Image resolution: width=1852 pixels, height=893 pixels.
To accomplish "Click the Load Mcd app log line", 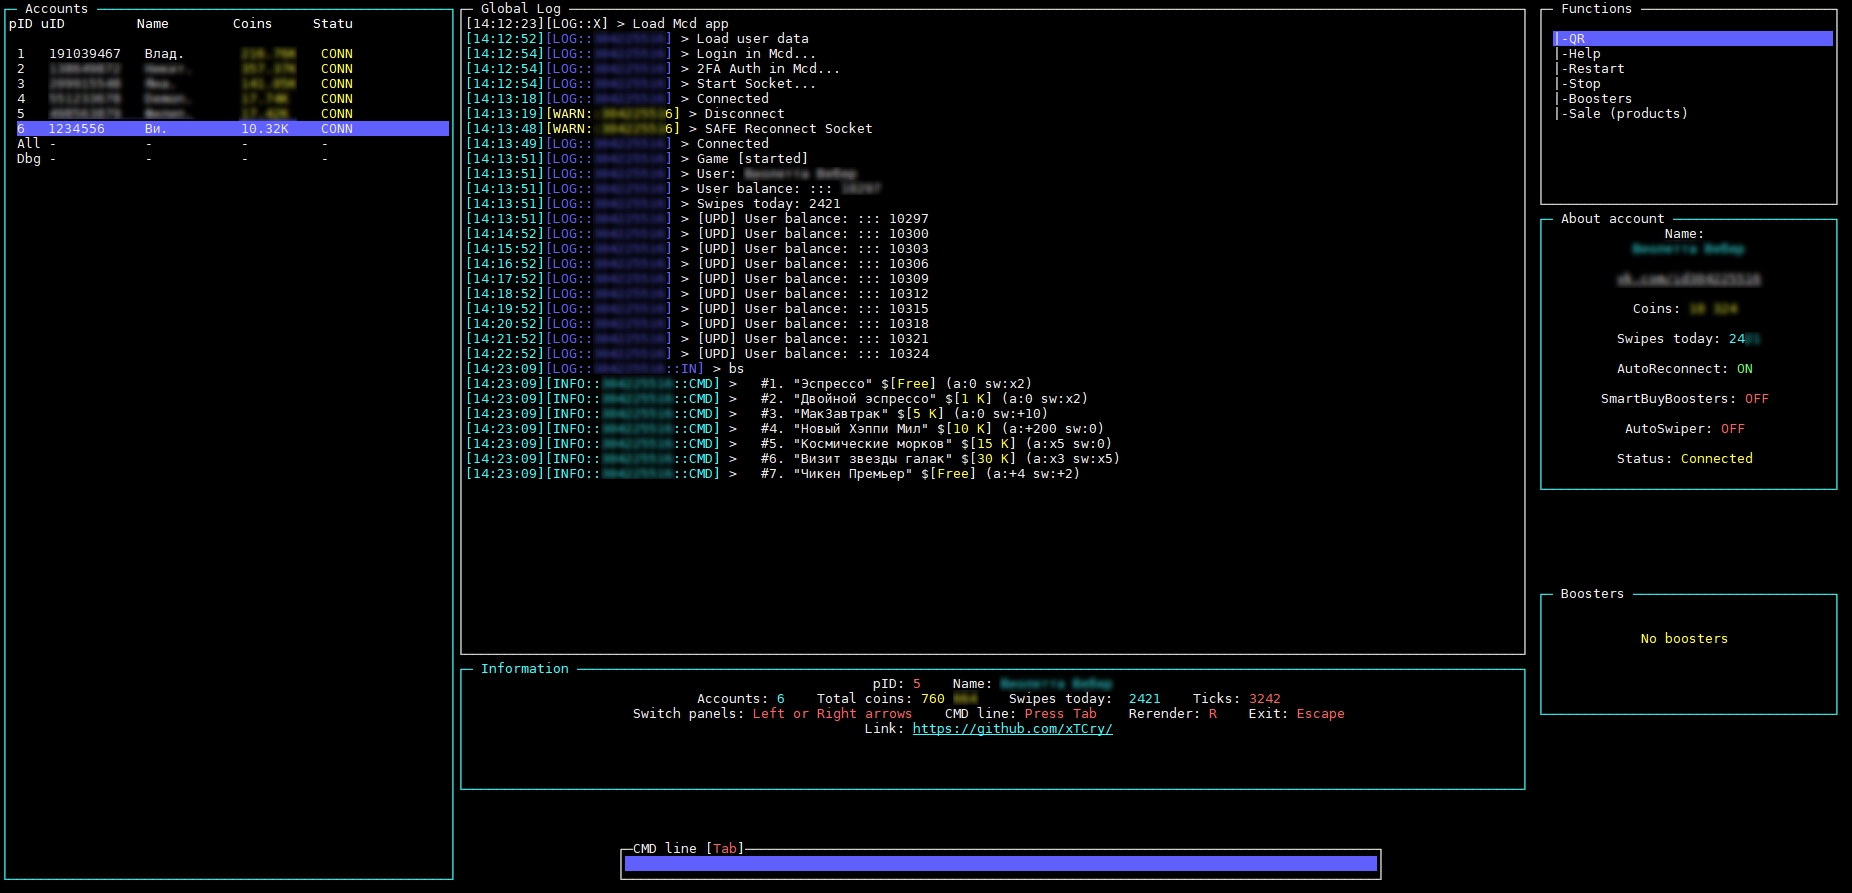I will (x=597, y=24).
